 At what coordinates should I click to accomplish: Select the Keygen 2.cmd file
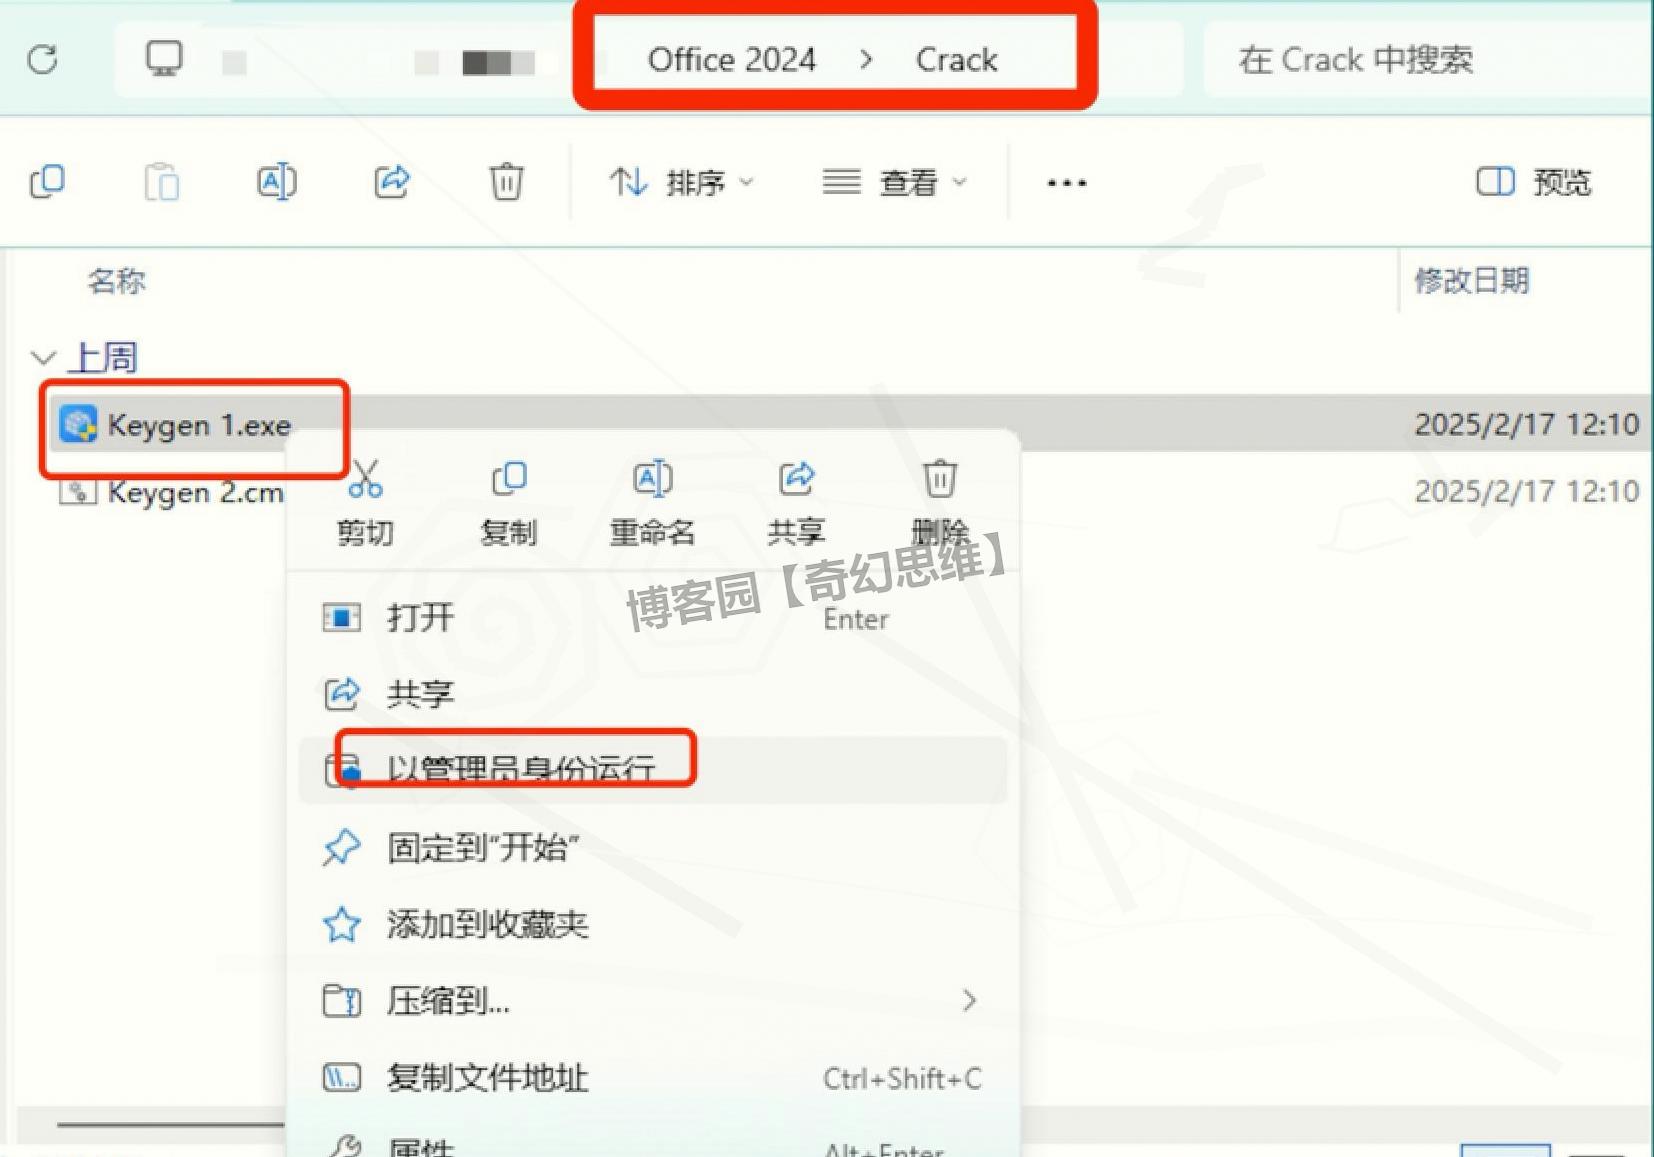click(195, 492)
